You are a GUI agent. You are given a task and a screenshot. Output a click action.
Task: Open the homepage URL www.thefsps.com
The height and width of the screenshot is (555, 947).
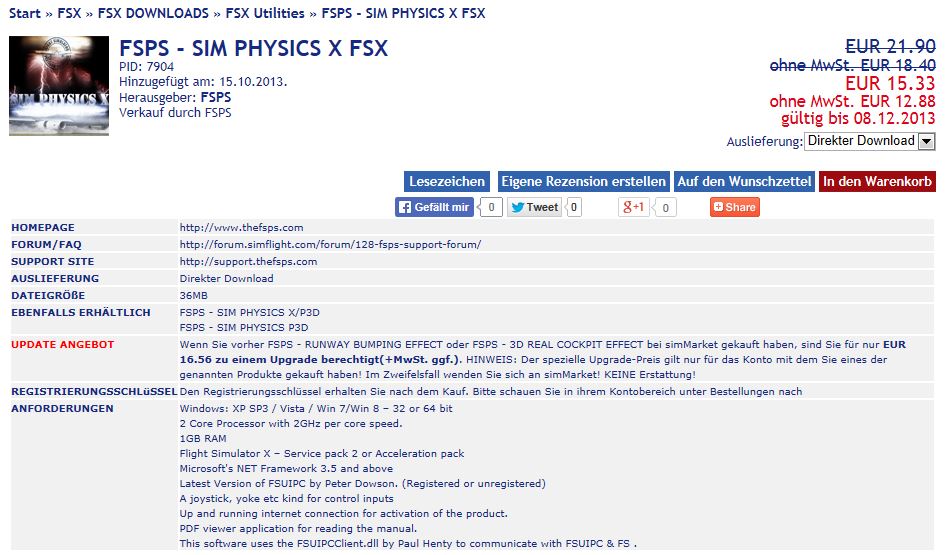(x=242, y=228)
